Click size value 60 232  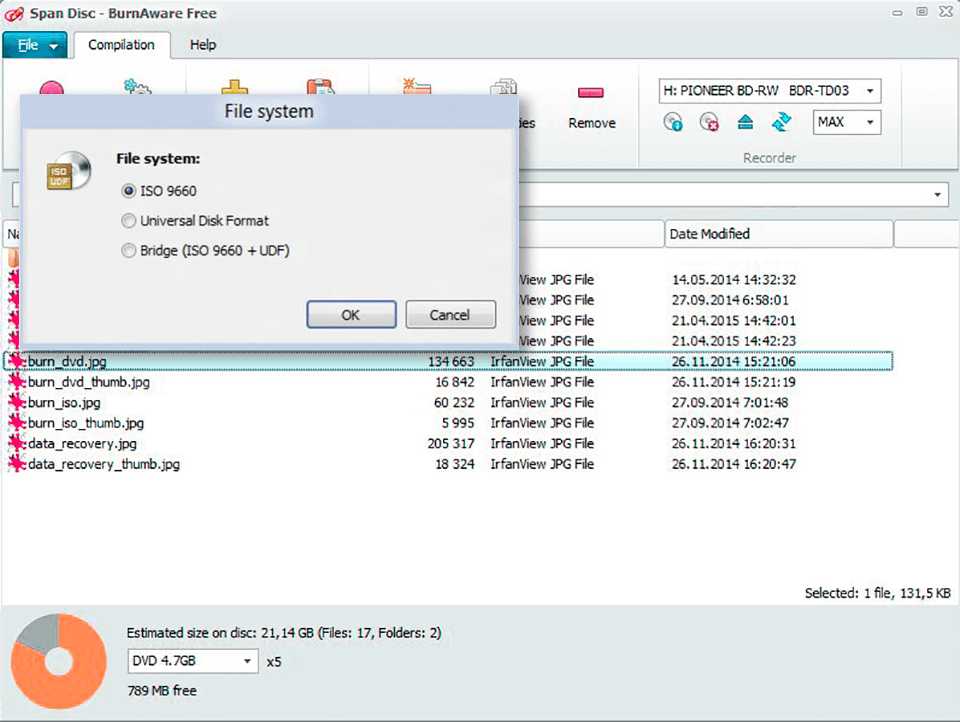[454, 402]
